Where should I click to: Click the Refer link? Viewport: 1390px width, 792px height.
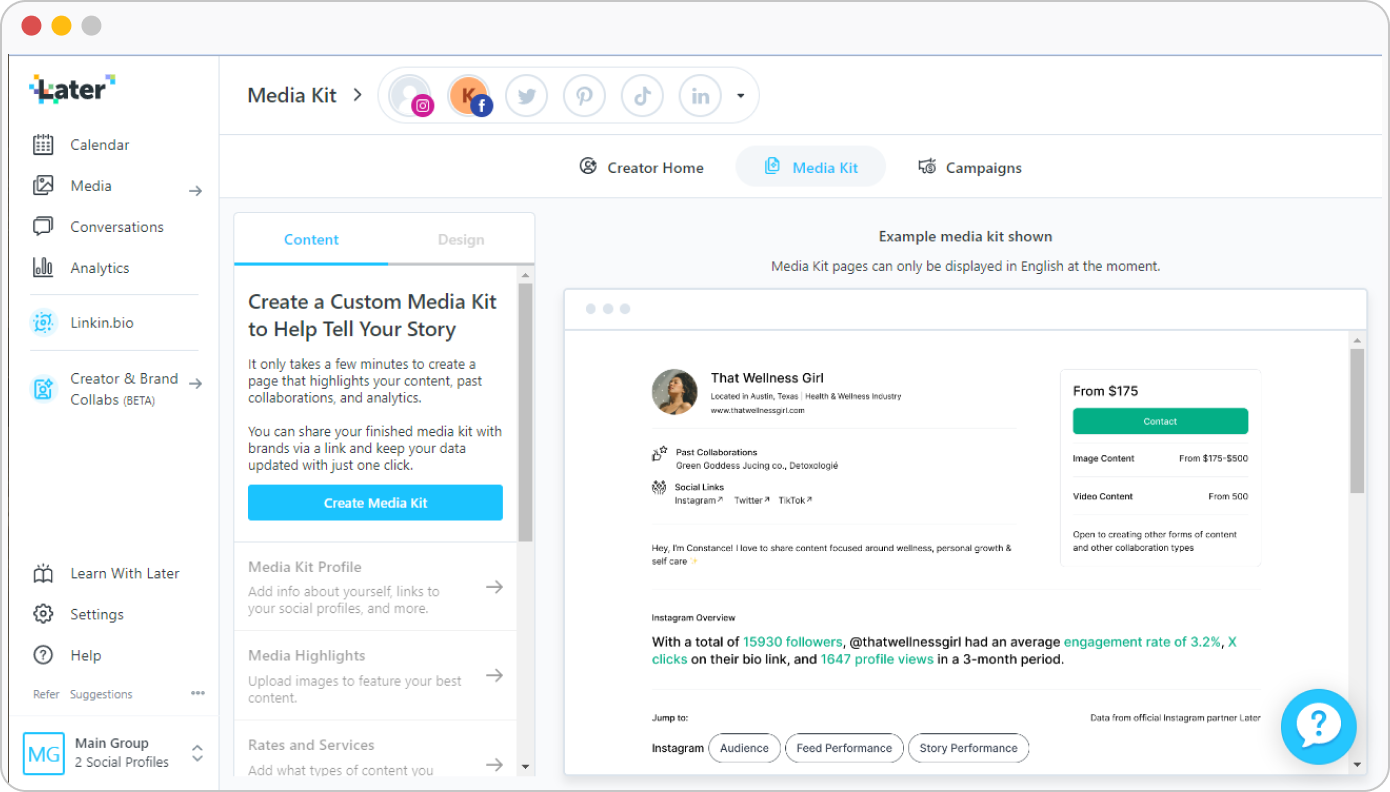point(46,694)
